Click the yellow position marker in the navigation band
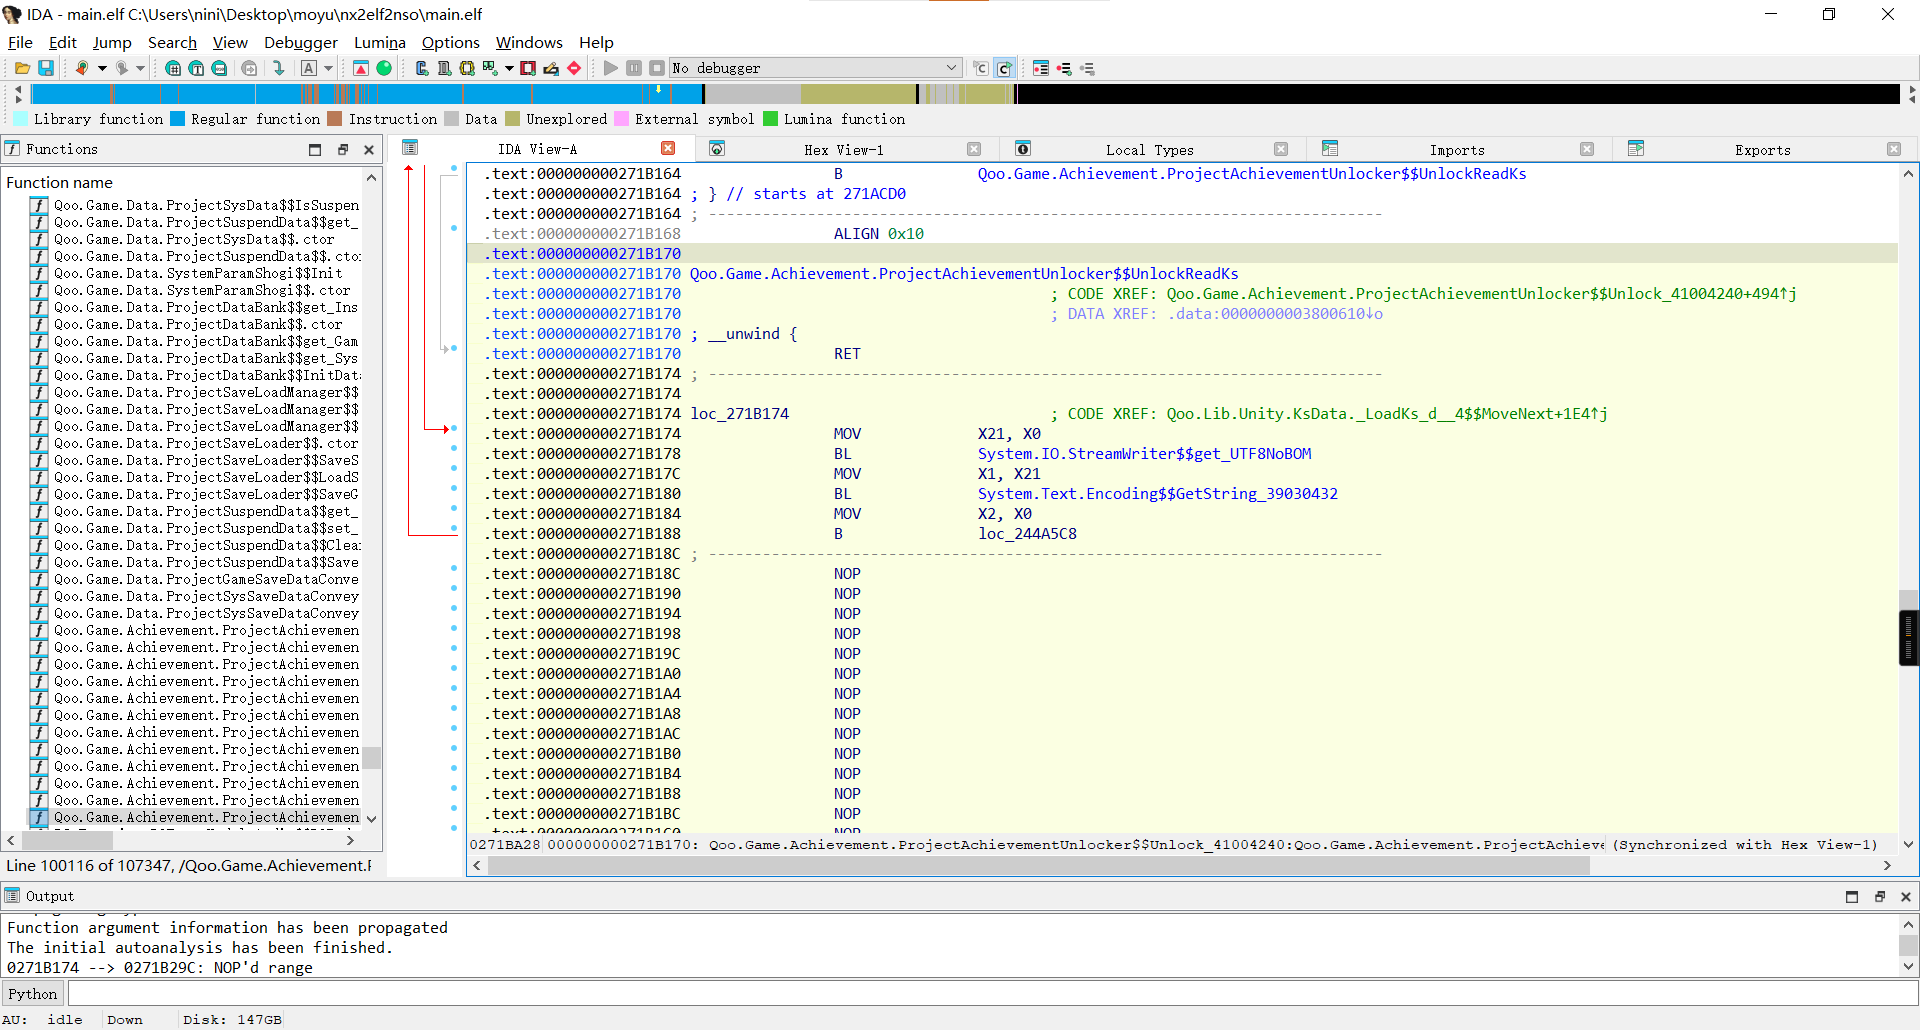The image size is (1920, 1030). pos(658,90)
